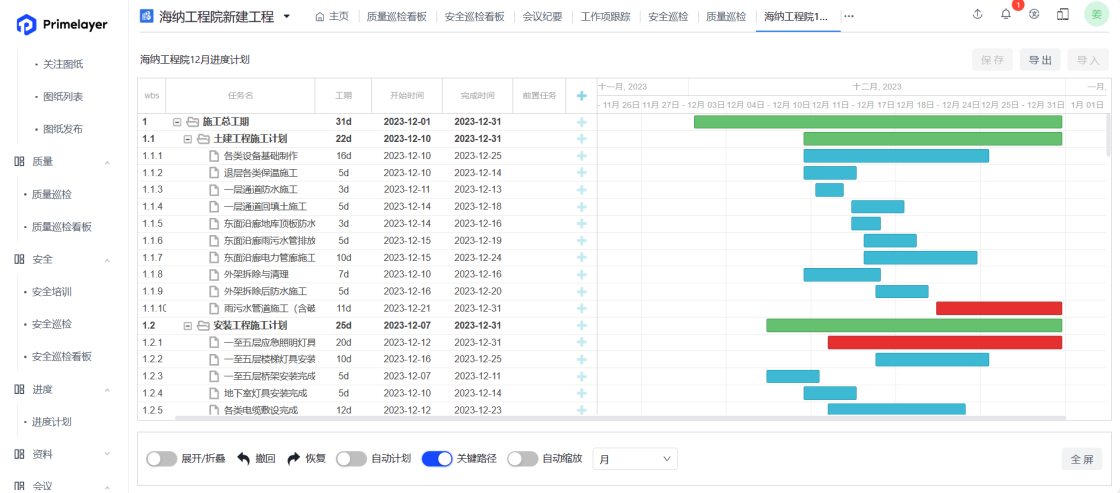Viewport: 1120px width, 493px height.
Task: Click the red 雨污水管道施工 Gantt bar
Action: [x=998, y=308]
